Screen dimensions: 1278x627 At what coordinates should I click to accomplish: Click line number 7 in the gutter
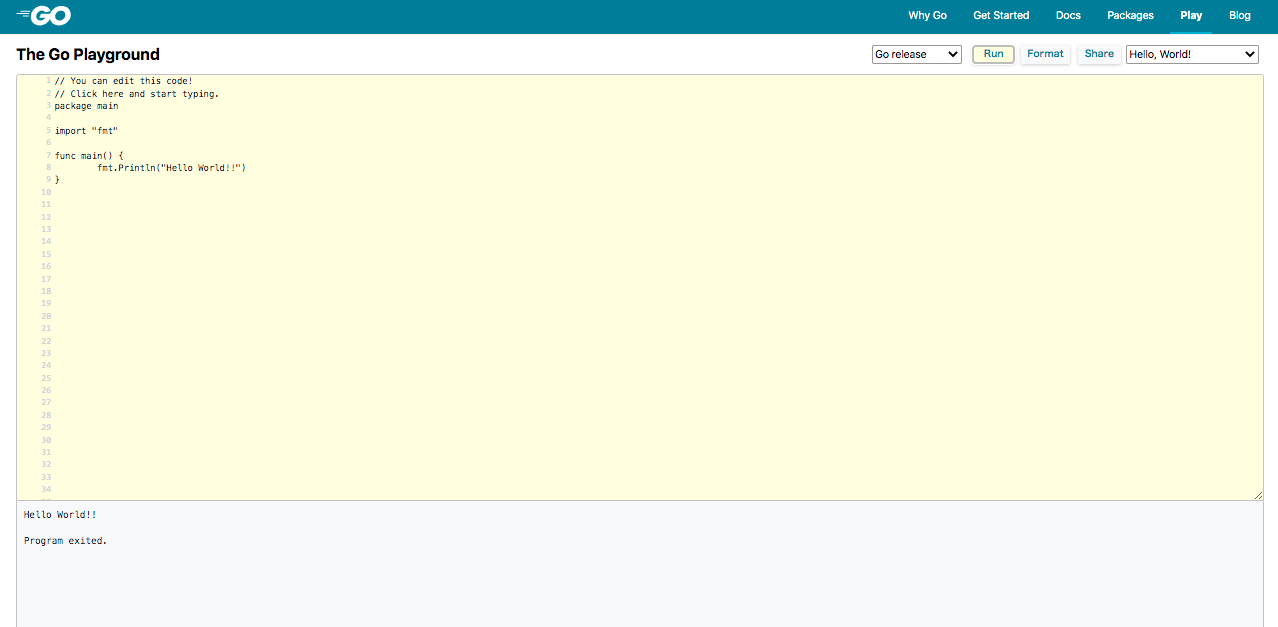pos(47,155)
